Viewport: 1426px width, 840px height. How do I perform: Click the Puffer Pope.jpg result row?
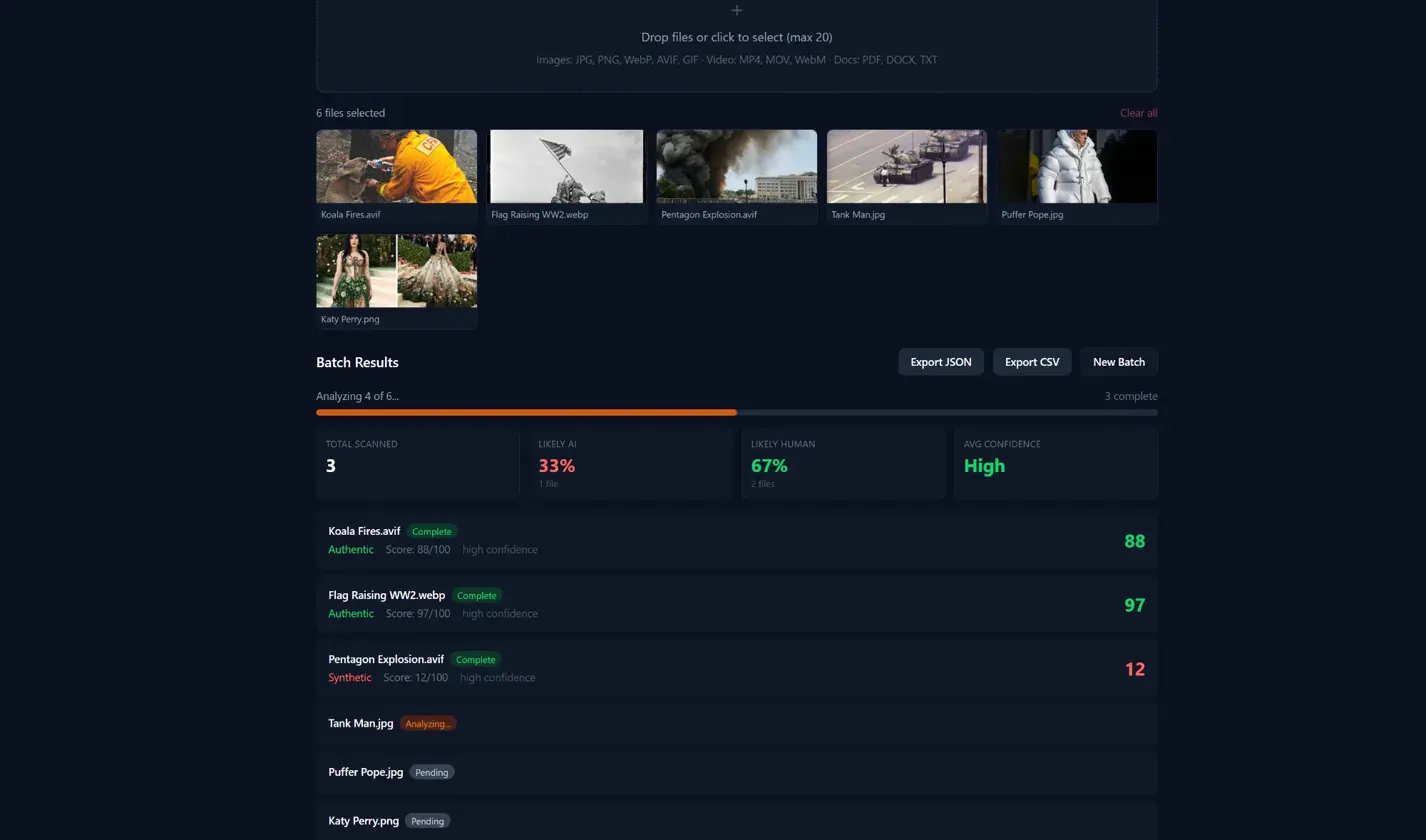tap(737, 772)
